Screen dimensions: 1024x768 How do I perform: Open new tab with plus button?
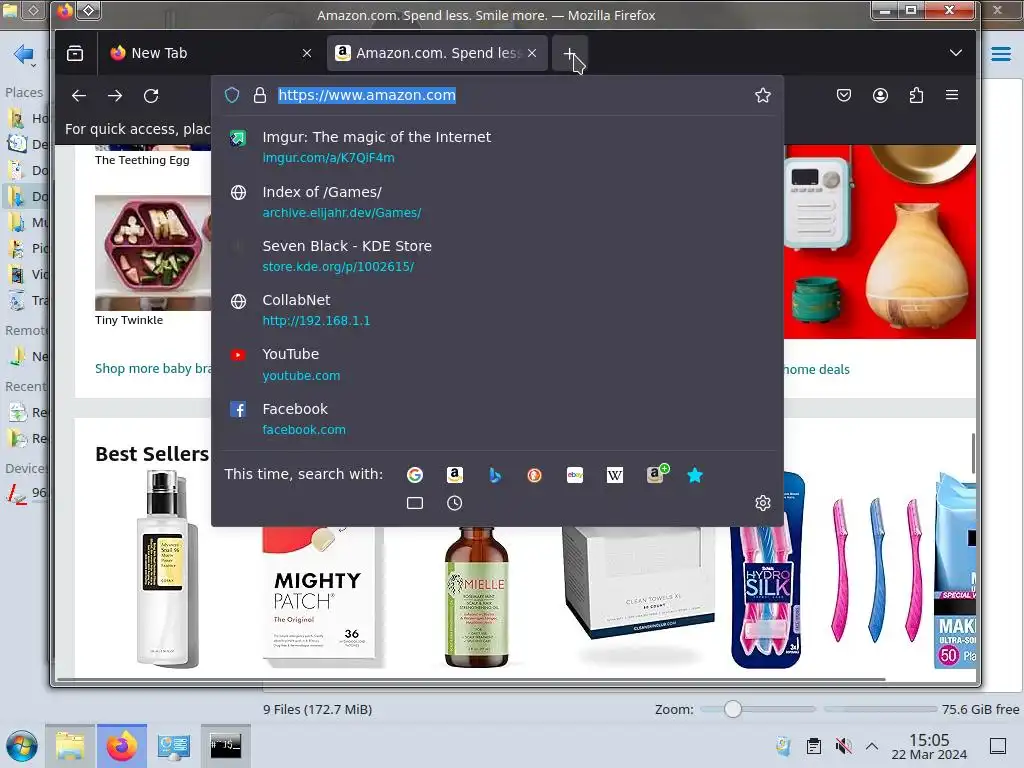(569, 53)
